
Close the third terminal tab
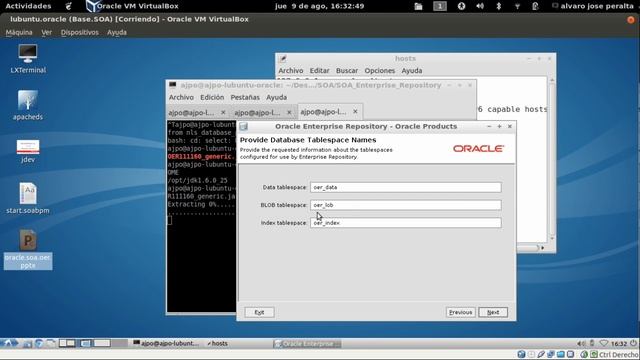pos(355,111)
